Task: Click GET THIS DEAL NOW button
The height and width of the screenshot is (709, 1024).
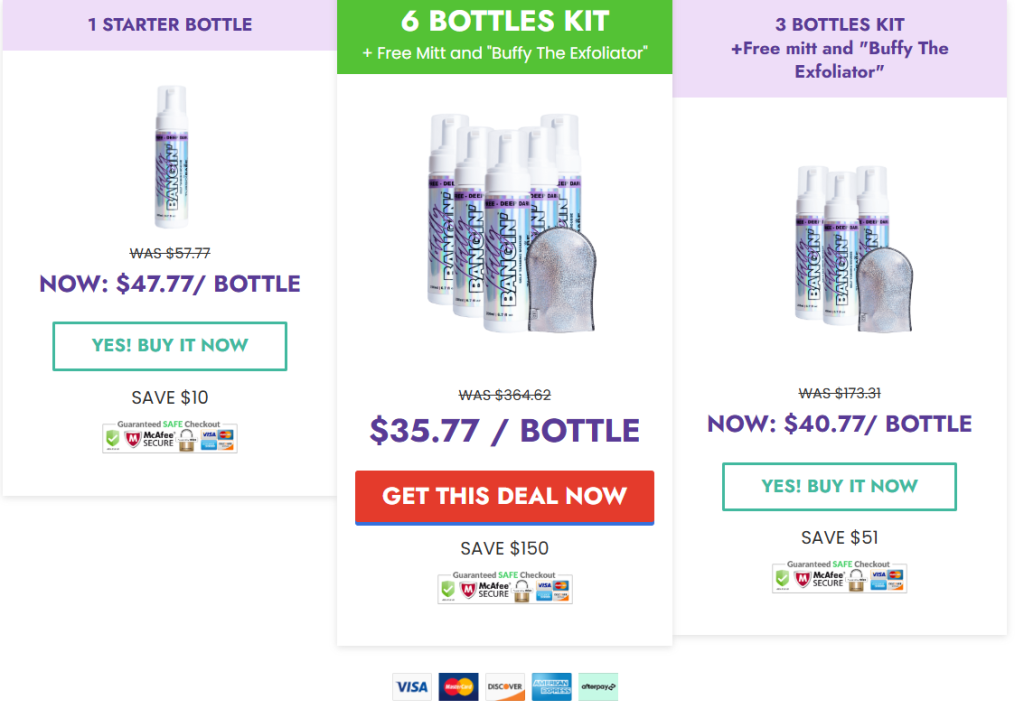Action: (x=504, y=497)
